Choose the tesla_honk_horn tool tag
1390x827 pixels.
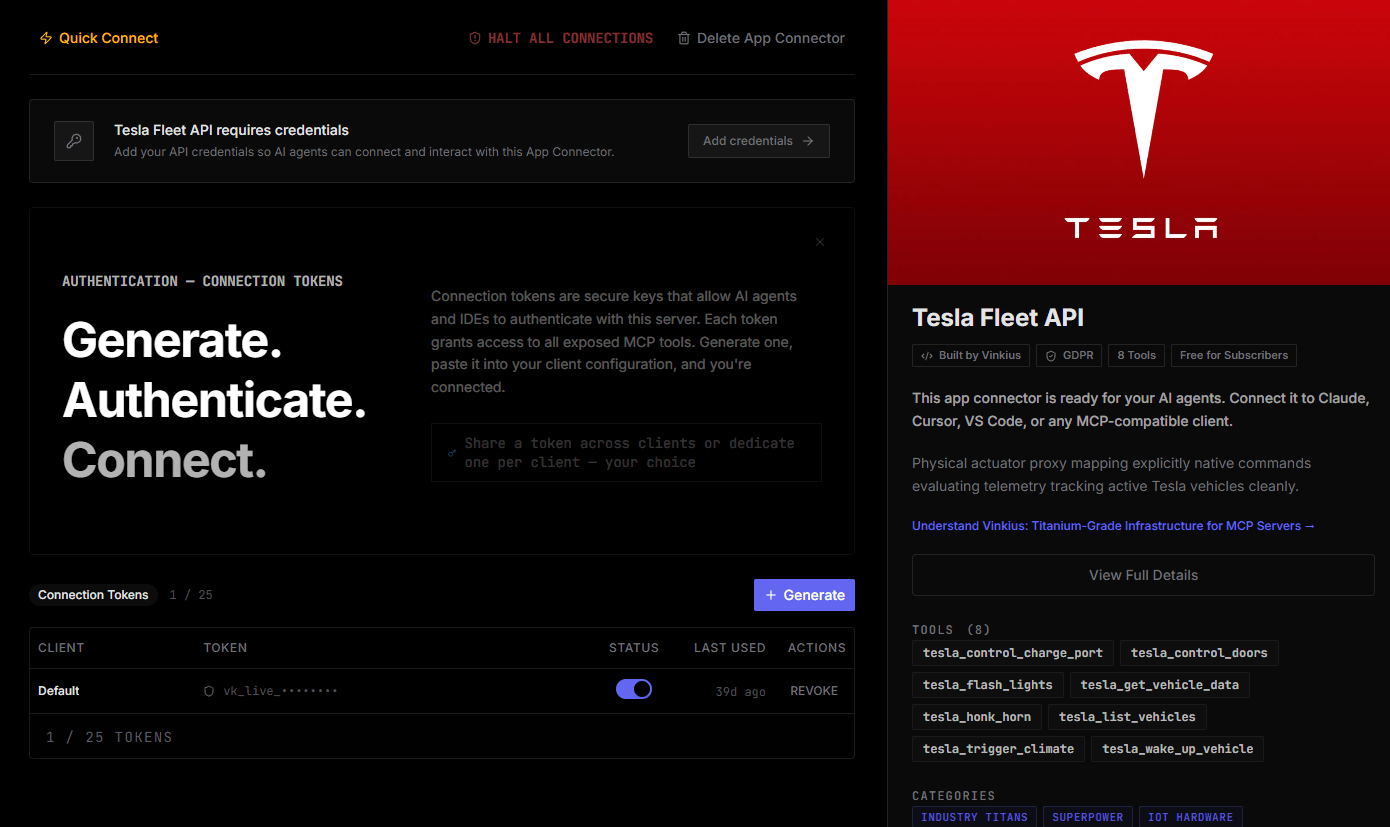(977, 717)
